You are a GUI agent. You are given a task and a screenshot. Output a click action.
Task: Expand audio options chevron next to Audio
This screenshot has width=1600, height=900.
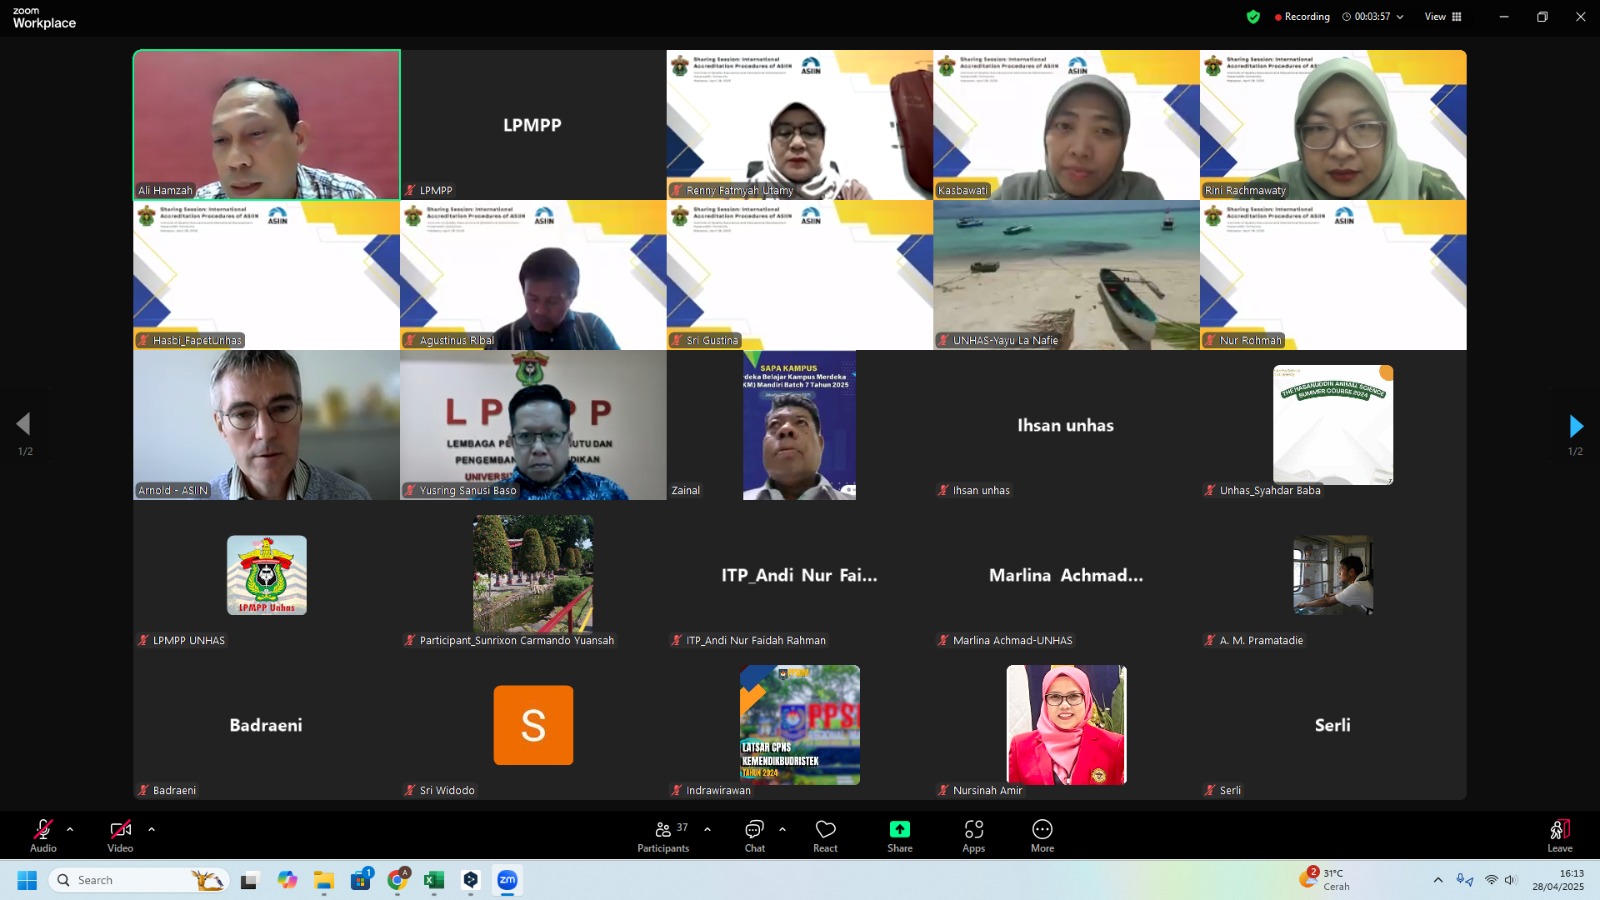click(70, 829)
